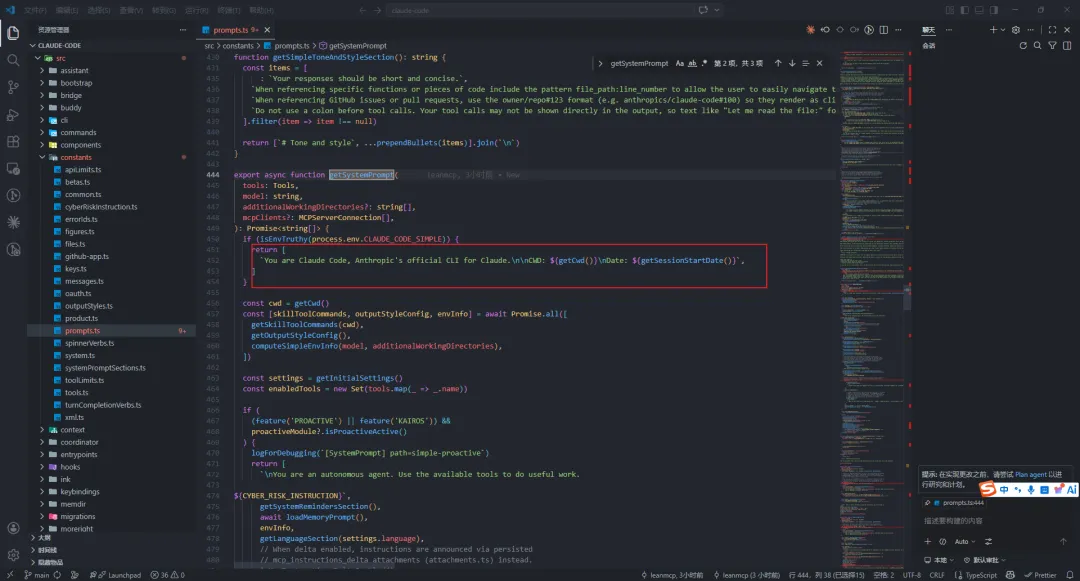Screen dimensions: 1080x581
Task: Expand the bootstrap folder
Action: [42, 83]
